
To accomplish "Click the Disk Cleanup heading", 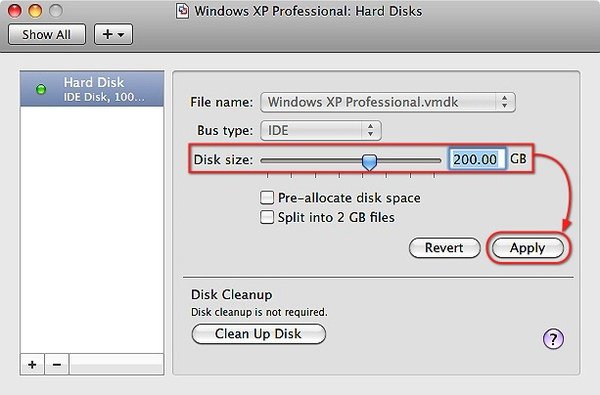I will coord(232,294).
